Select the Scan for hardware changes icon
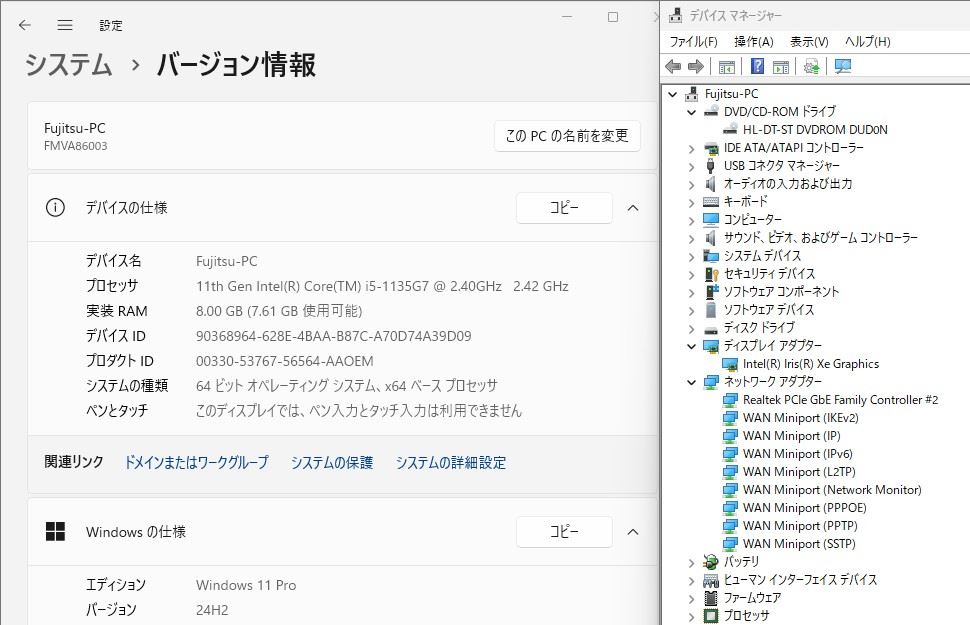The height and width of the screenshot is (625, 970). (x=840, y=66)
